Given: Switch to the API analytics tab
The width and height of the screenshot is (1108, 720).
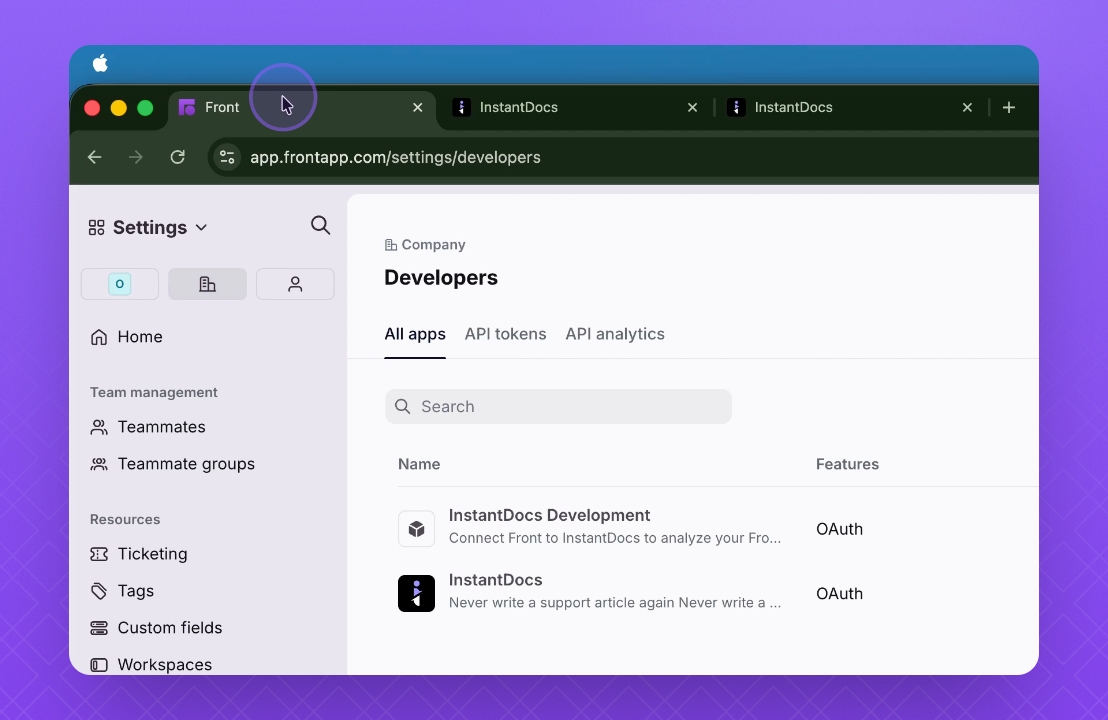Looking at the screenshot, I should tap(615, 334).
